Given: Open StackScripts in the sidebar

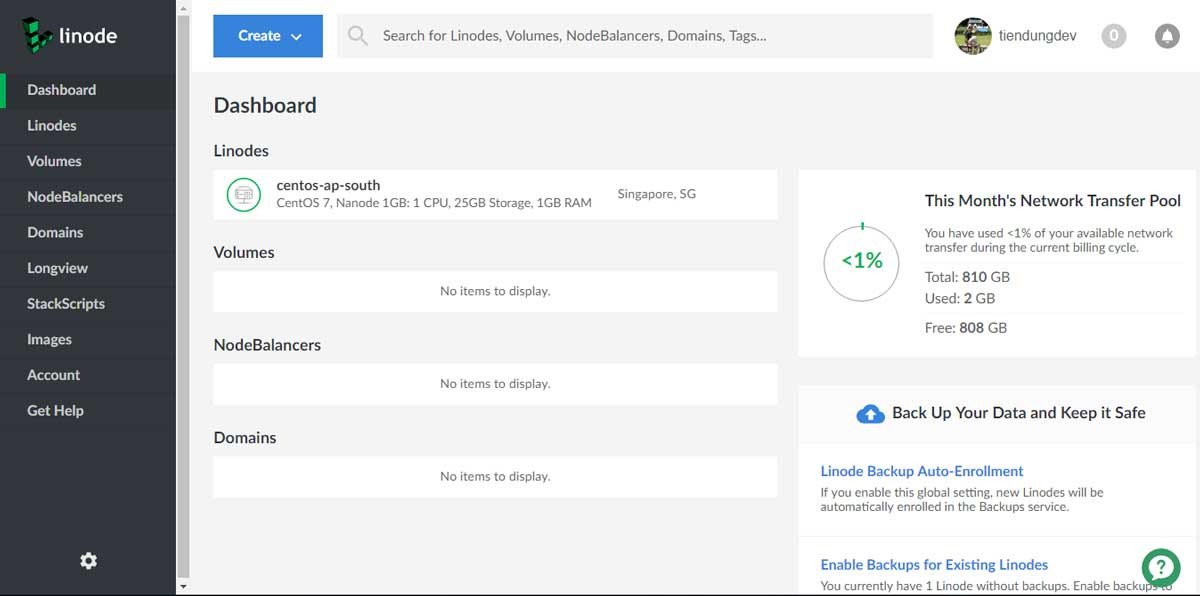Looking at the screenshot, I should tap(88, 304).
